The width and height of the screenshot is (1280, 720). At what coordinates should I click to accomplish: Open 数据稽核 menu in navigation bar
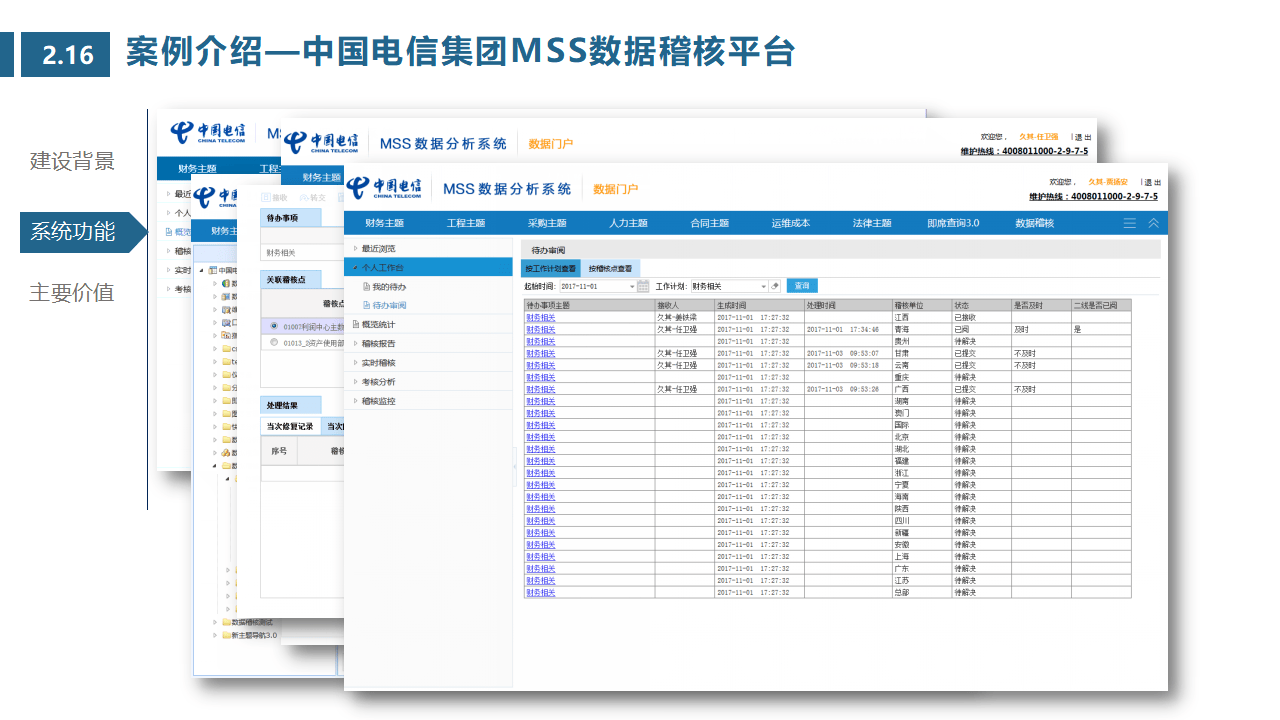1035,223
